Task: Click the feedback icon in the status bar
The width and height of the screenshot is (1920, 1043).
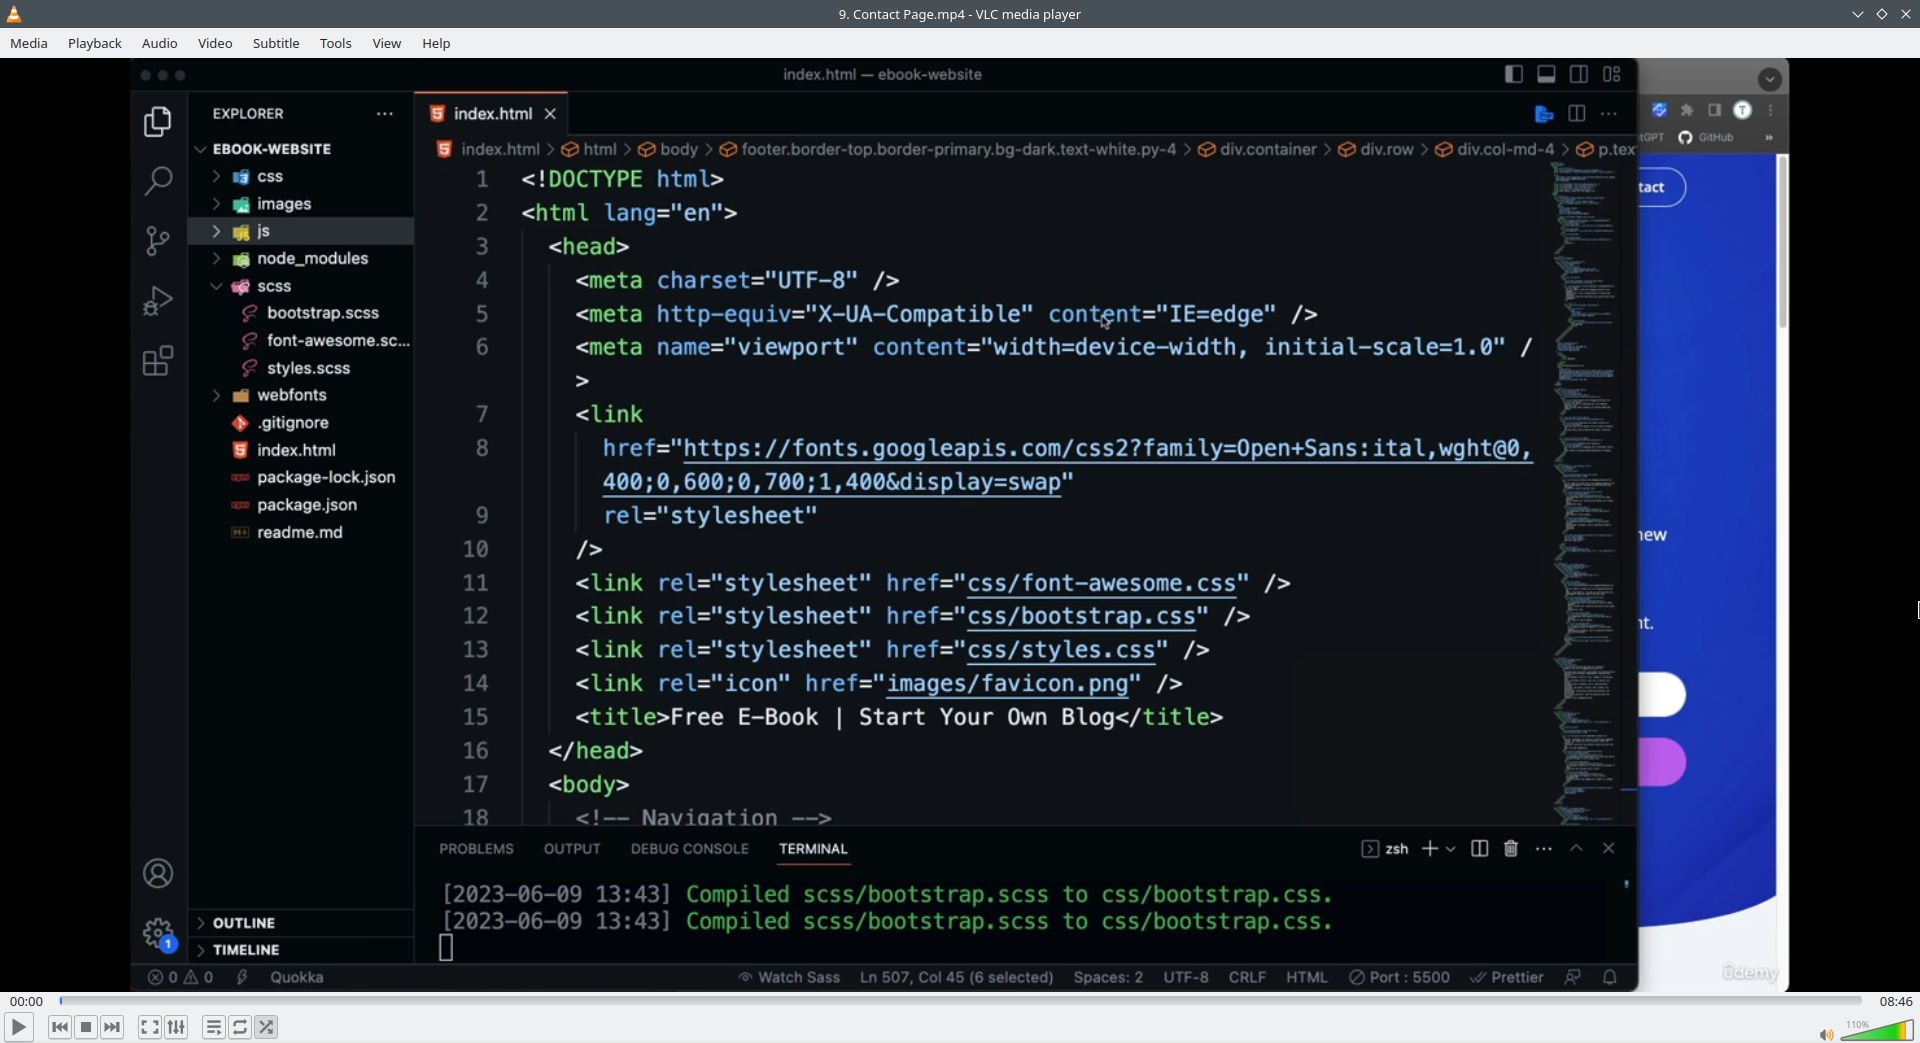Action: pyautogui.click(x=1573, y=977)
